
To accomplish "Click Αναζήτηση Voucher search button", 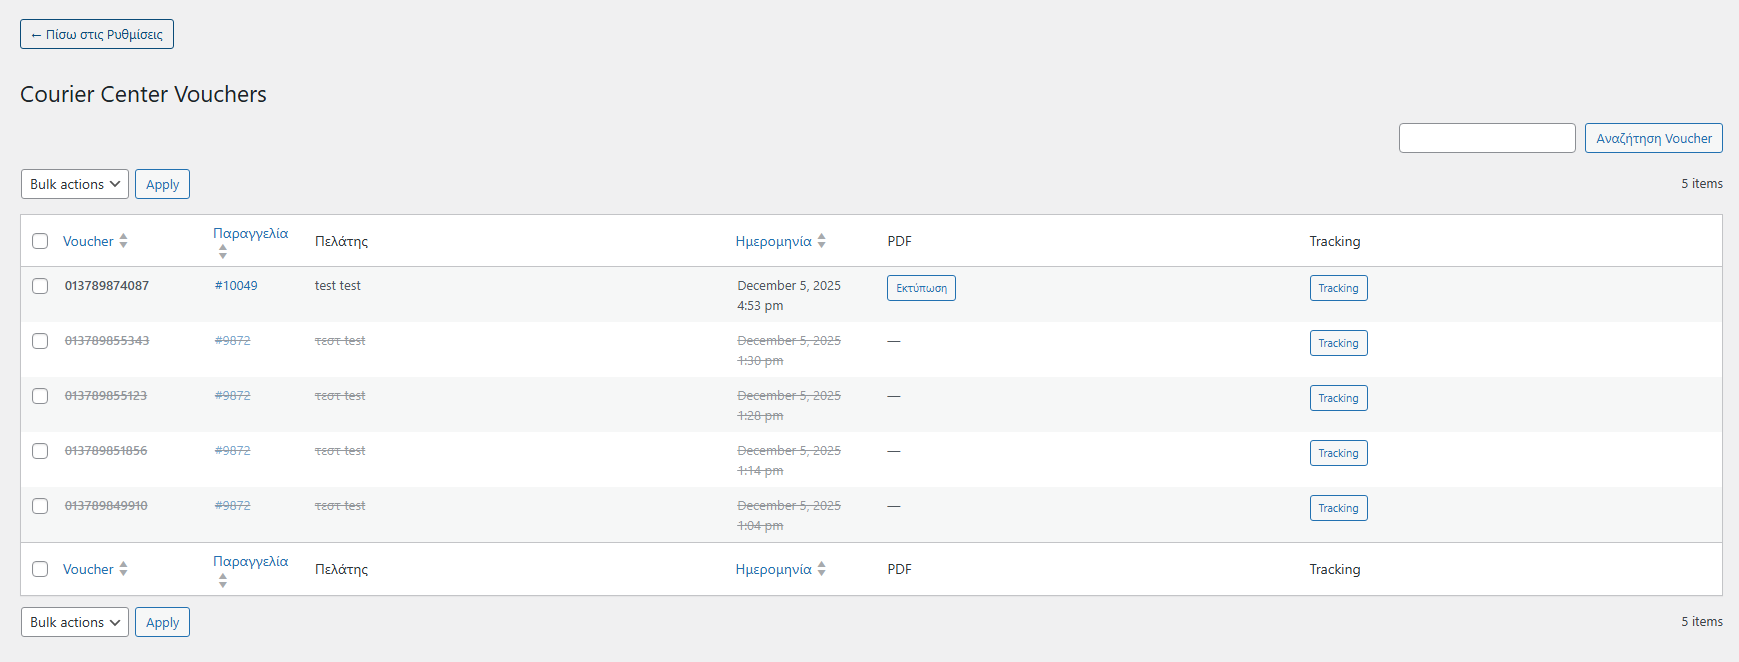I will pyautogui.click(x=1653, y=138).
